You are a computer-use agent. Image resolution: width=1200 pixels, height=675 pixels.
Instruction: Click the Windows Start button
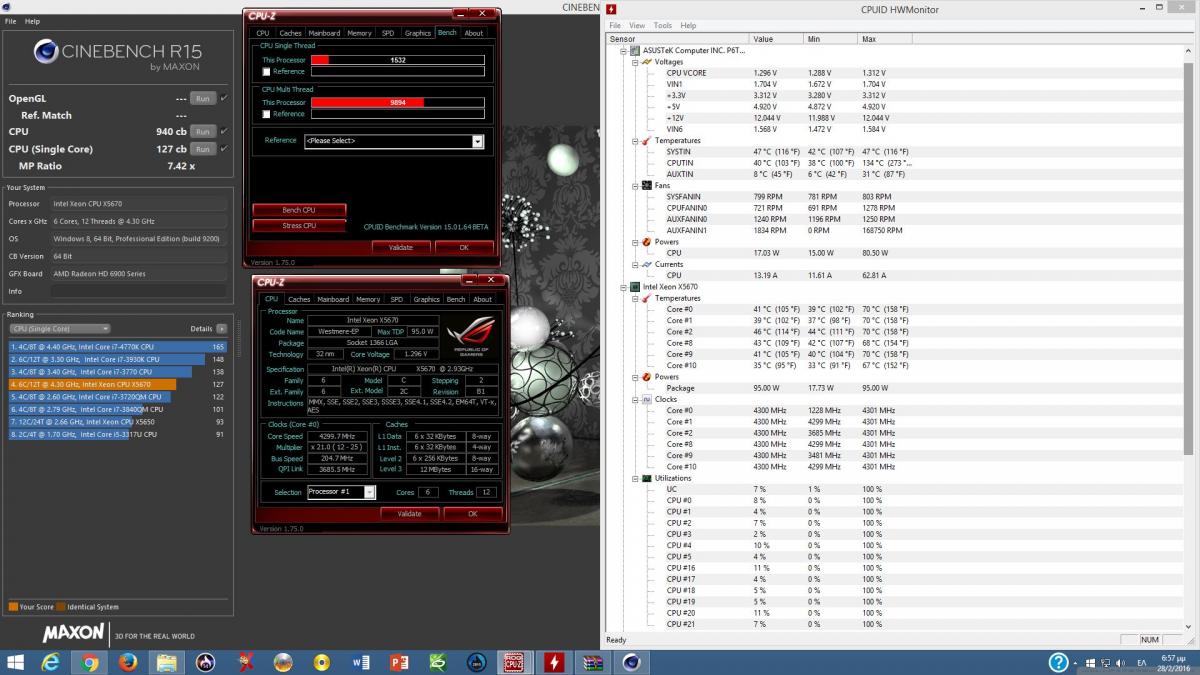click(x=16, y=662)
